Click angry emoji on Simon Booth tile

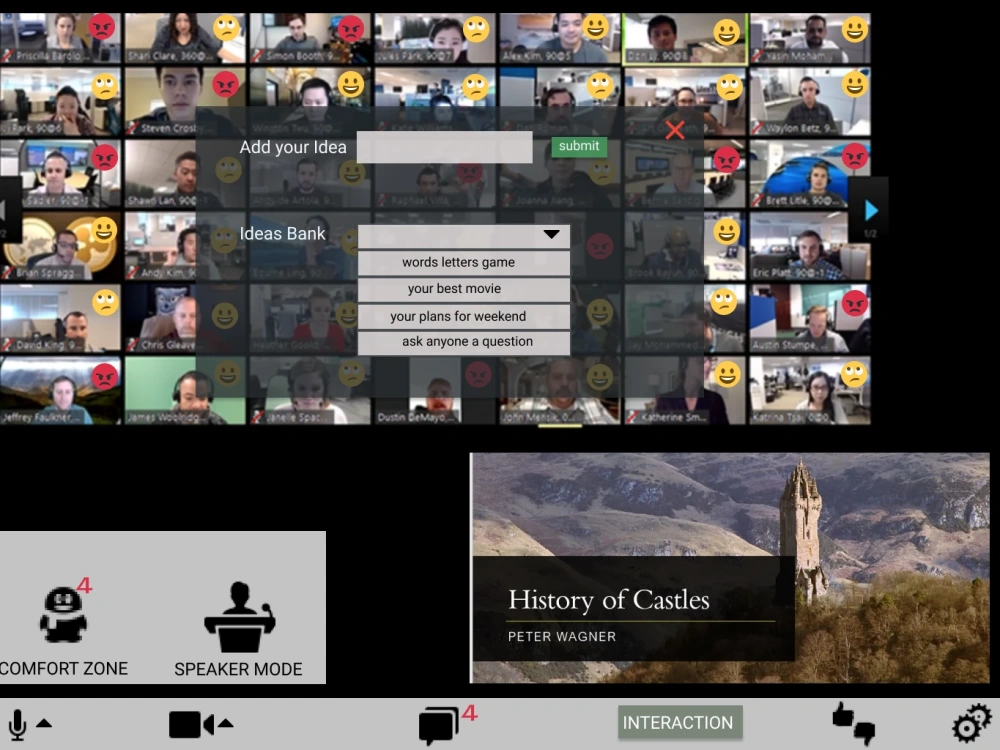pyautogui.click(x=351, y=29)
